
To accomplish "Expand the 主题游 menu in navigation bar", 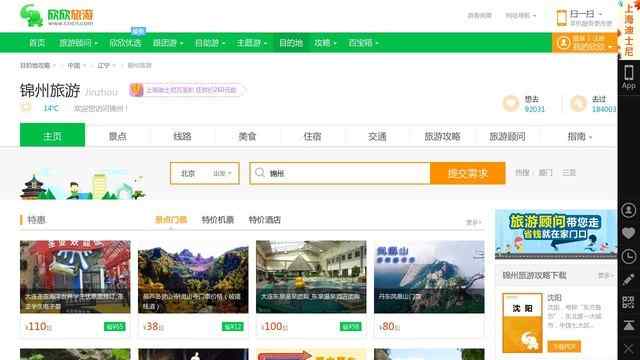I will [x=251, y=43].
